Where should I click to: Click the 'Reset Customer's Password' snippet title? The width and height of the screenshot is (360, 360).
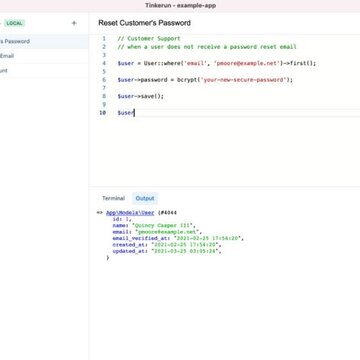point(144,23)
